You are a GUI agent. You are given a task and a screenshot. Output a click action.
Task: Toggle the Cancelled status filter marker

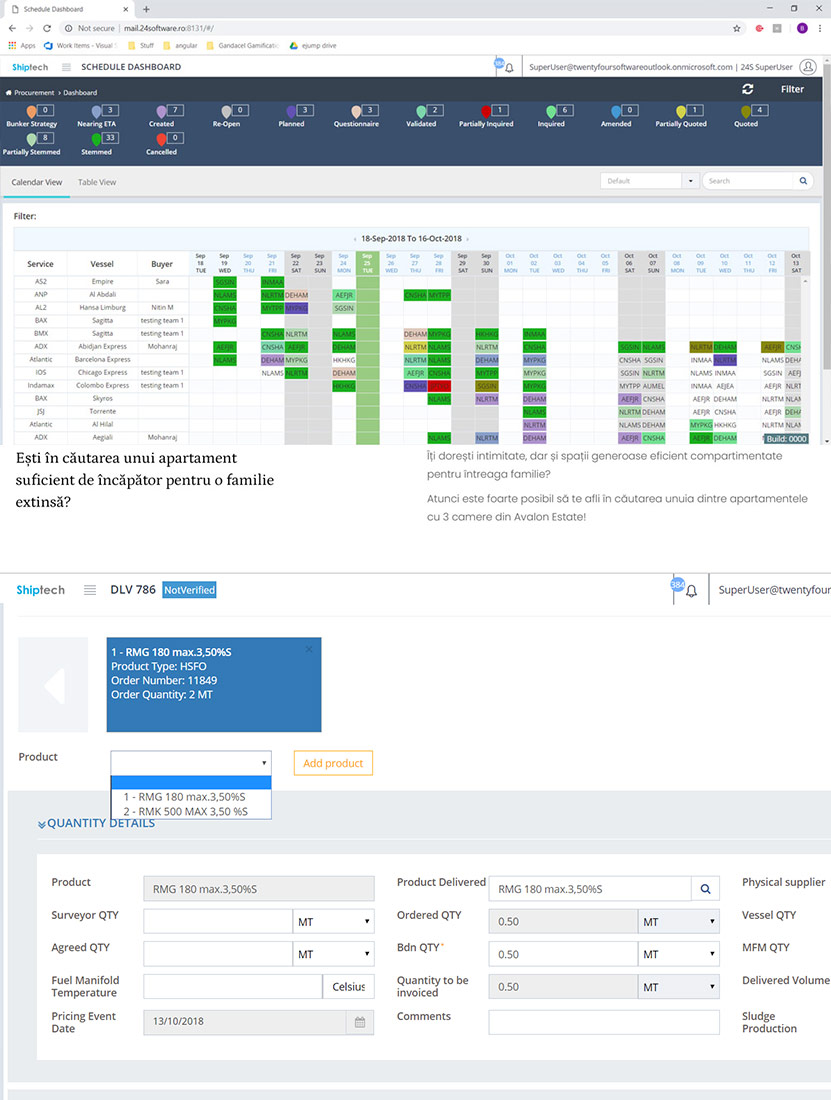tap(161, 140)
